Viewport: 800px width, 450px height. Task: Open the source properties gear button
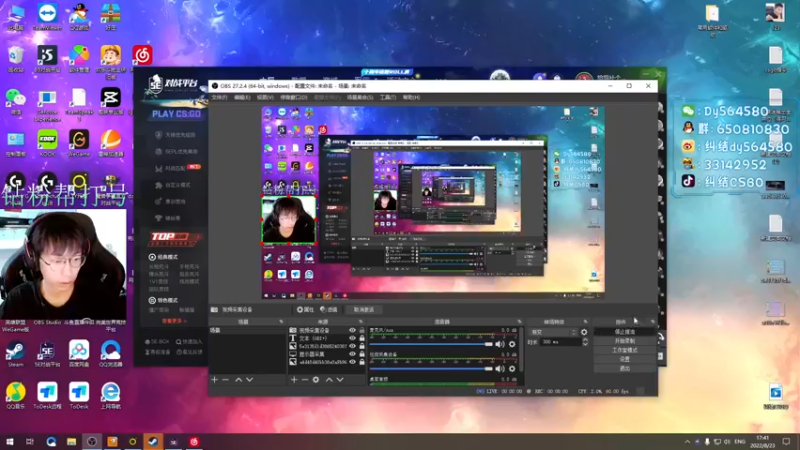point(305,310)
